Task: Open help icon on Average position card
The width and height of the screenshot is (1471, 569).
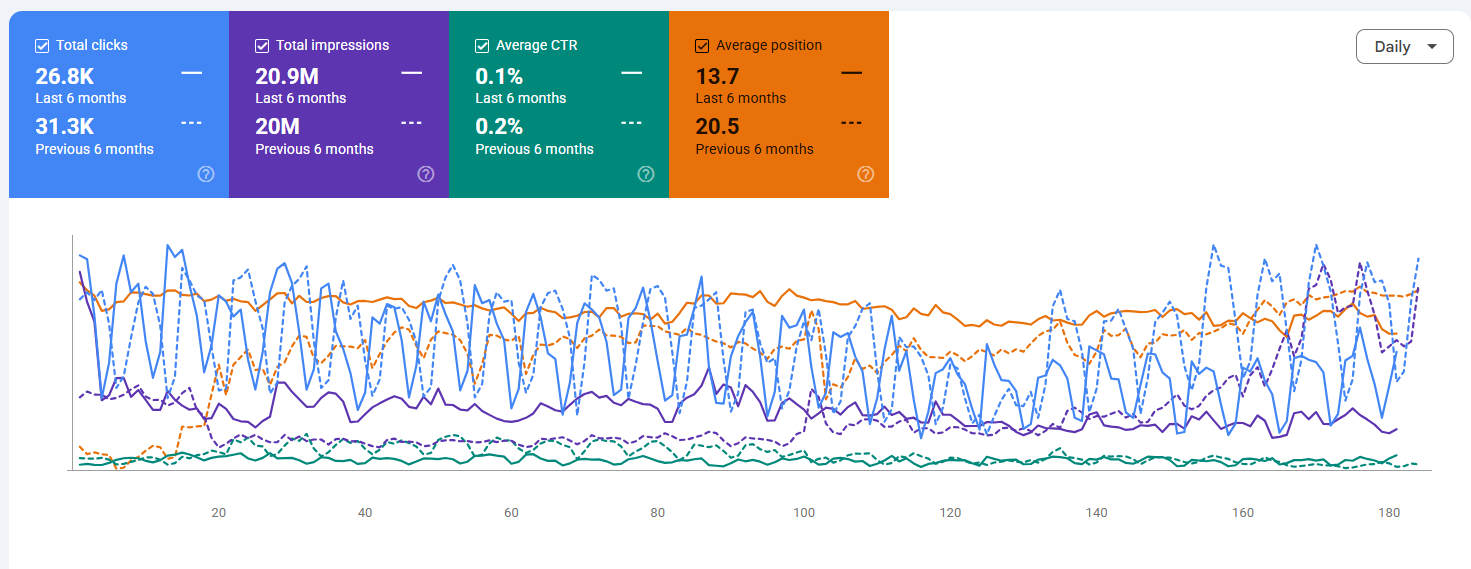Action: (x=866, y=174)
